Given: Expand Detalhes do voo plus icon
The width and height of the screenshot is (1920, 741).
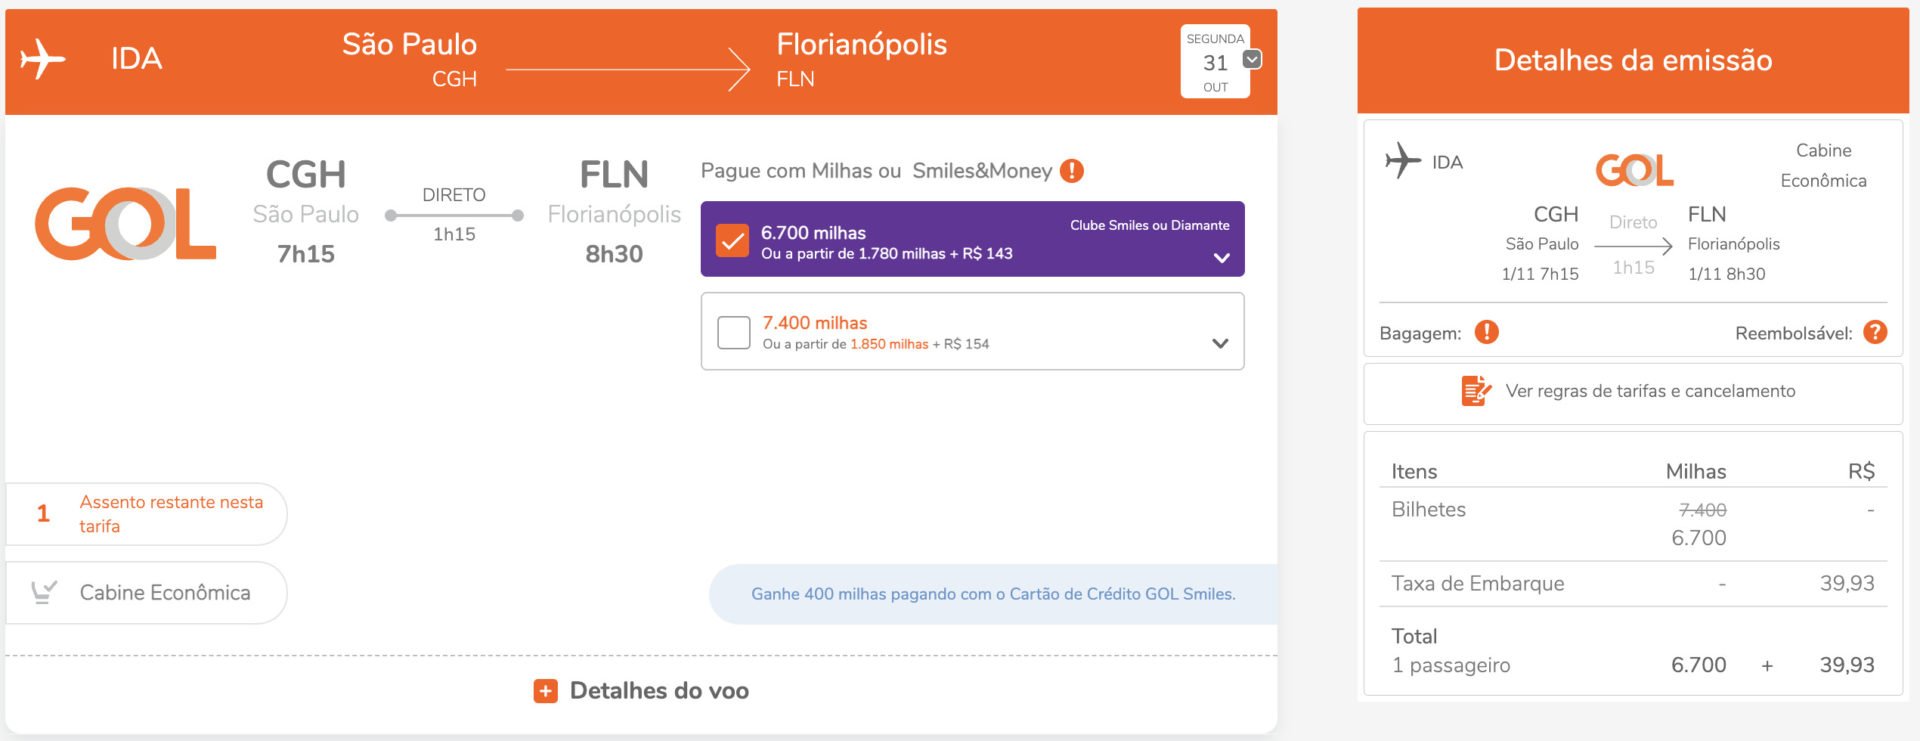Looking at the screenshot, I should pyautogui.click(x=546, y=691).
